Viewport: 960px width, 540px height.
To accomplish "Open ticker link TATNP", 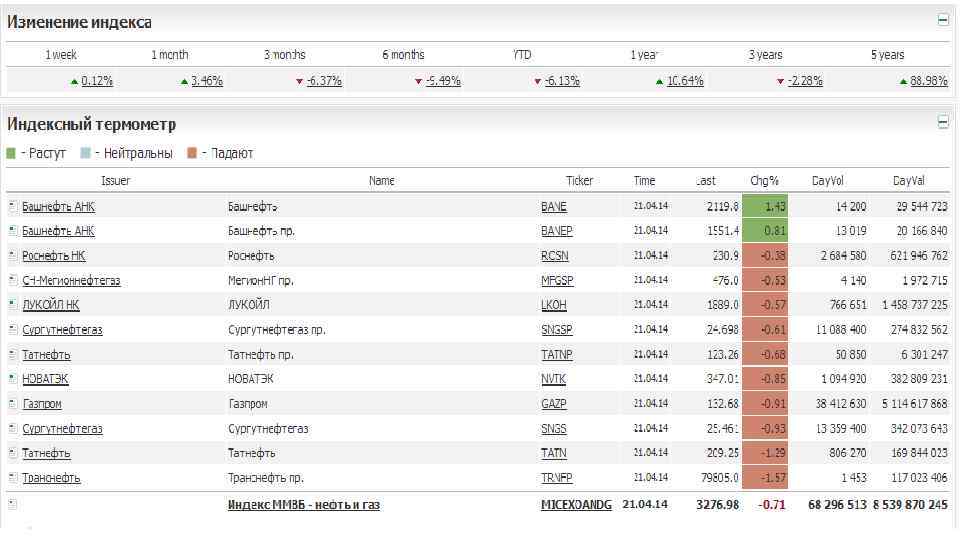I will [557, 354].
